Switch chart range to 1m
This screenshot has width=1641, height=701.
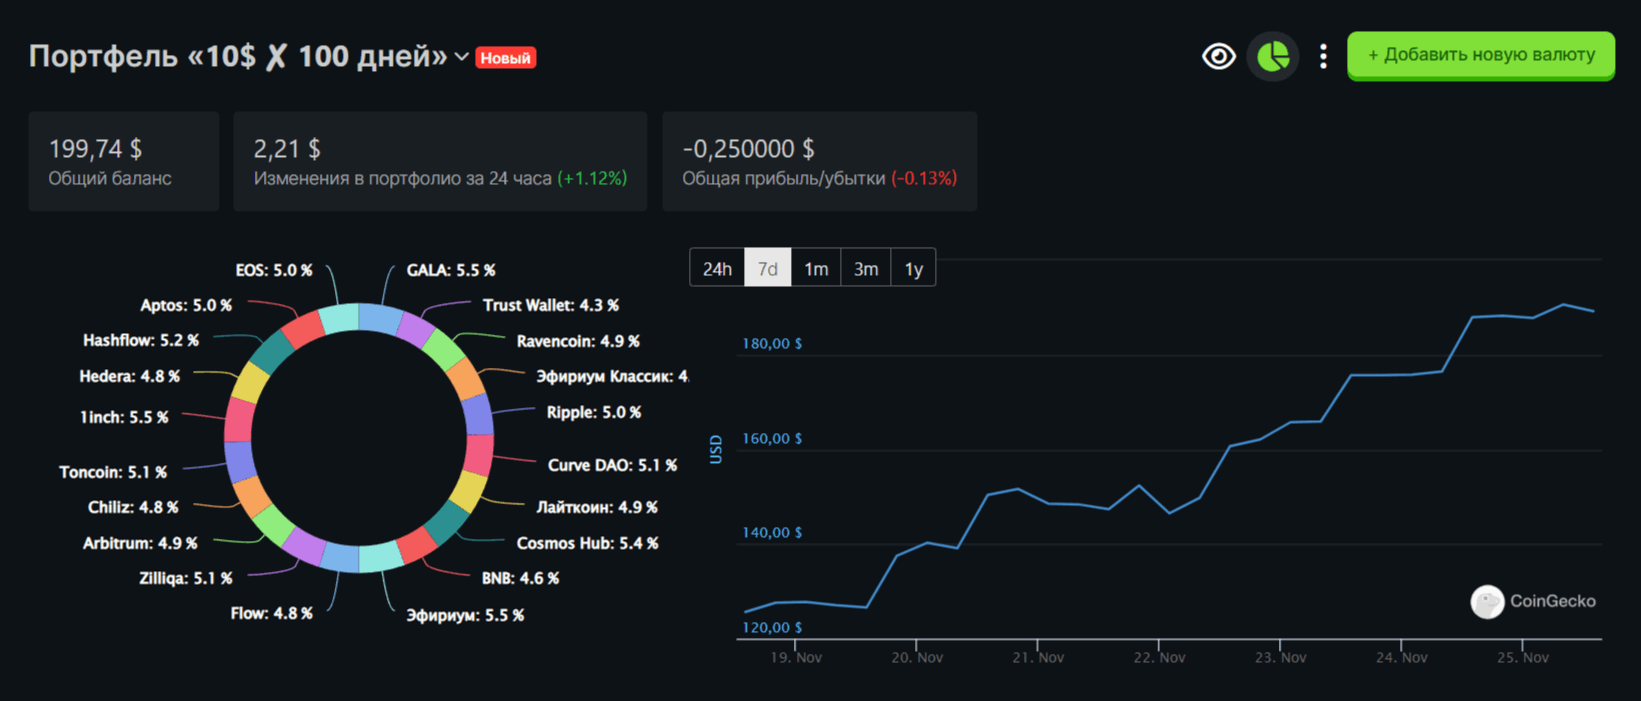(816, 268)
